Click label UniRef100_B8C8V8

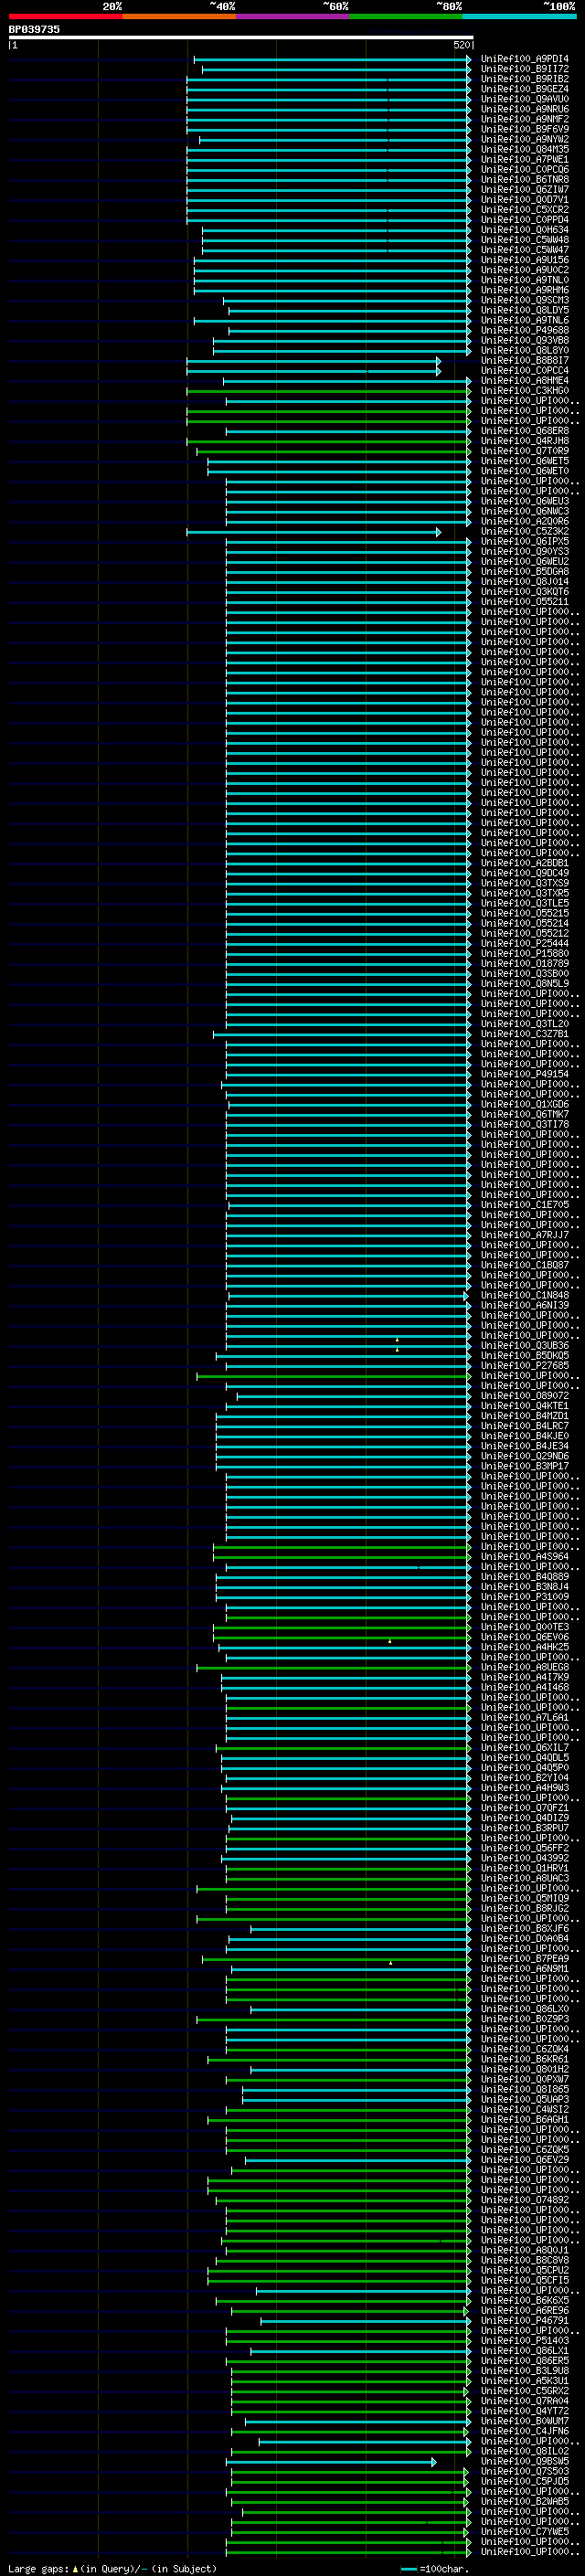[x=524, y=2260]
